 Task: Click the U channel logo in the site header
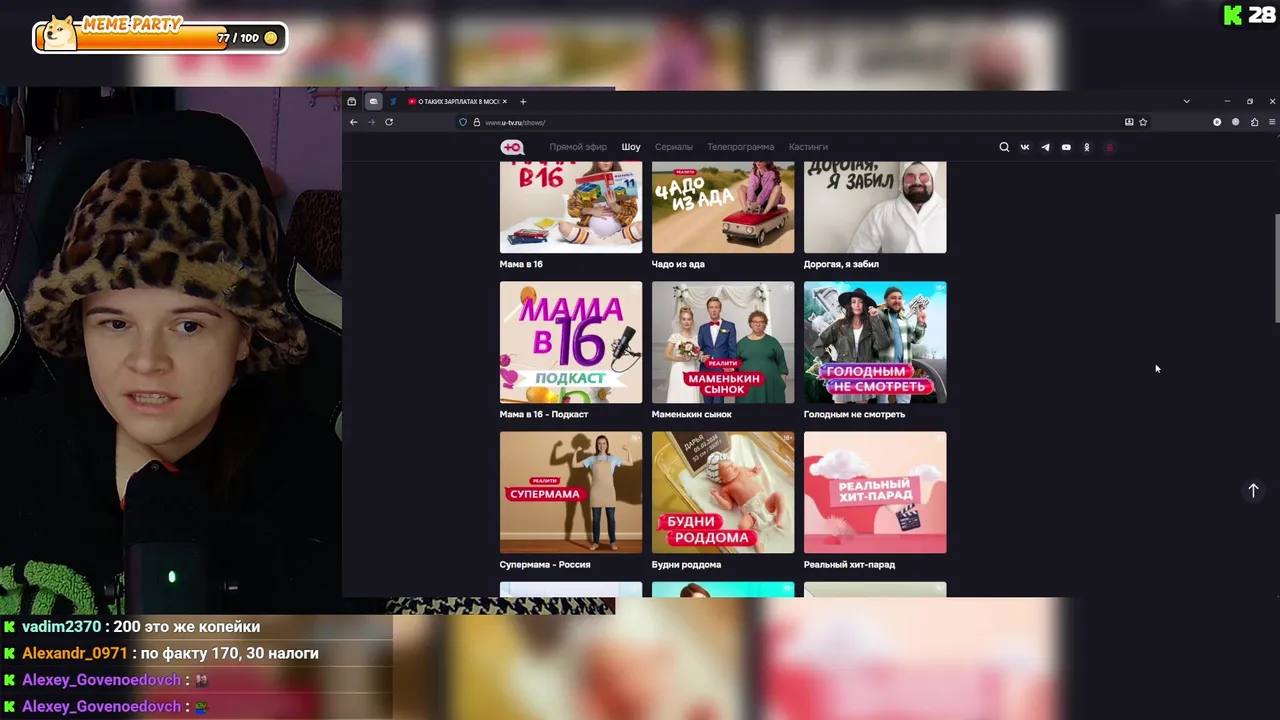[512, 147]
